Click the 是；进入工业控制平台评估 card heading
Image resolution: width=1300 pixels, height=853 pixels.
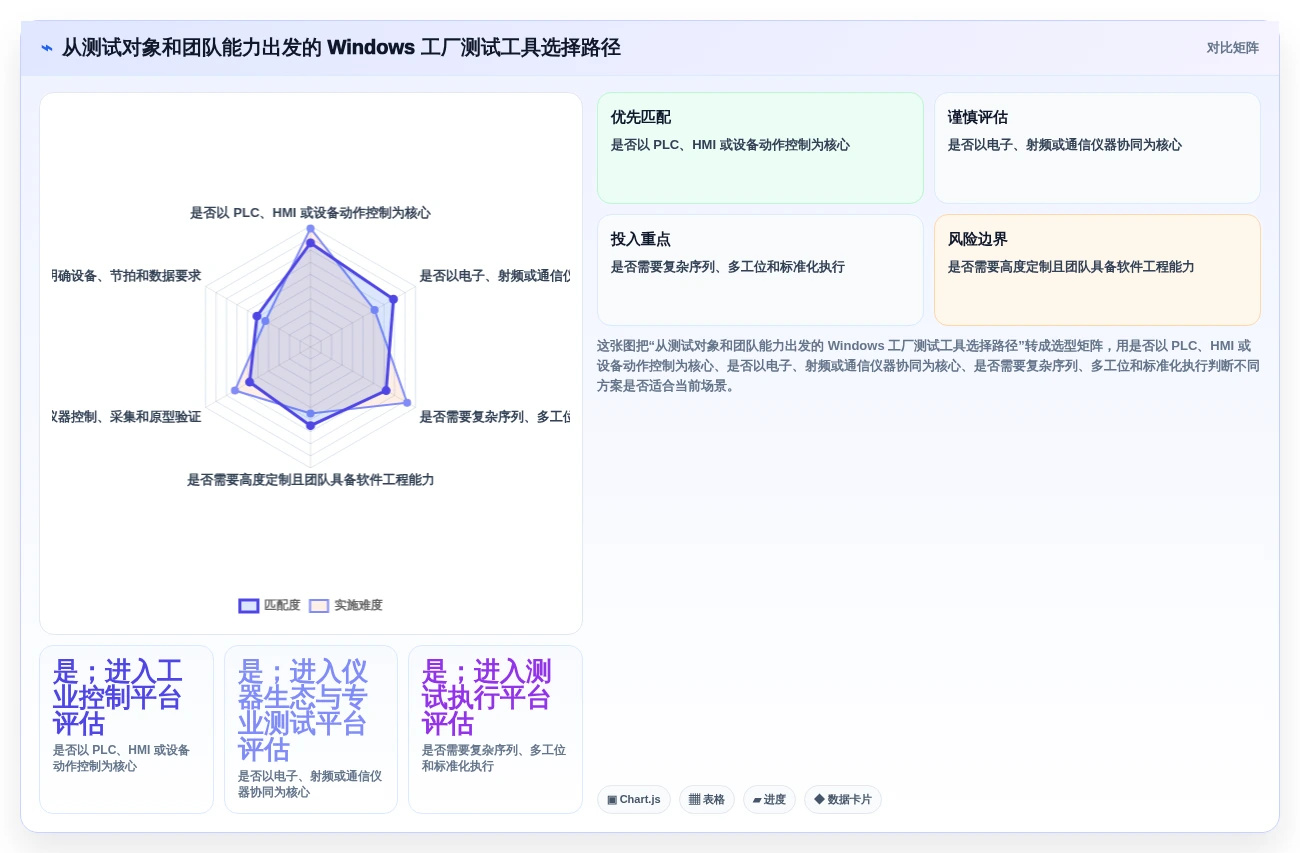[118, 697]
